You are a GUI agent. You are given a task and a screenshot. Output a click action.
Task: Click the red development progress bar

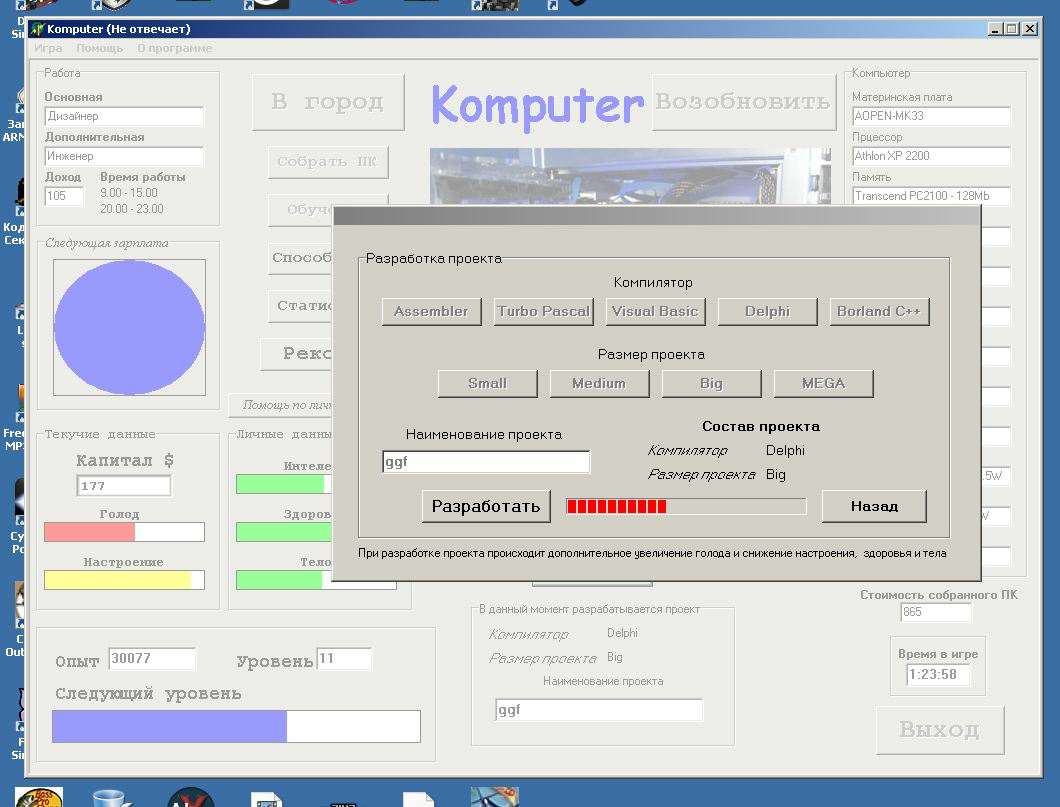tap(685, 506)
